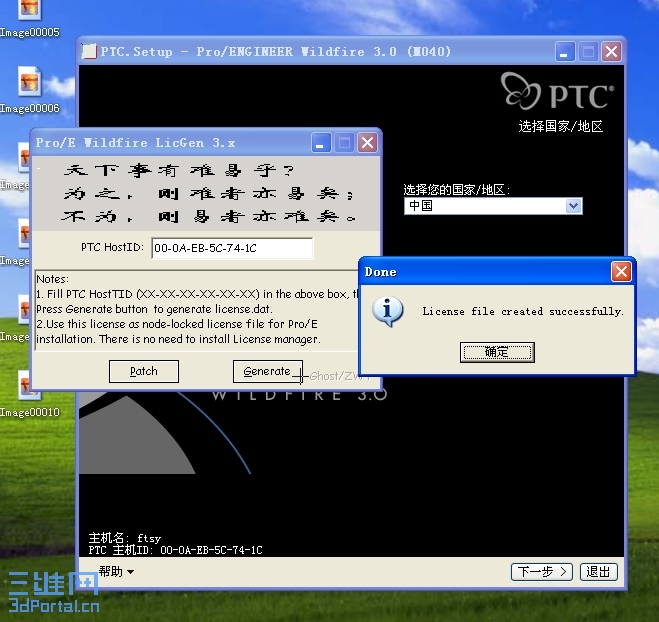Click the LicGen maximize button
The height and width of the screenshot is (622, 659).
pyautogui.click(x=345, y=143)
